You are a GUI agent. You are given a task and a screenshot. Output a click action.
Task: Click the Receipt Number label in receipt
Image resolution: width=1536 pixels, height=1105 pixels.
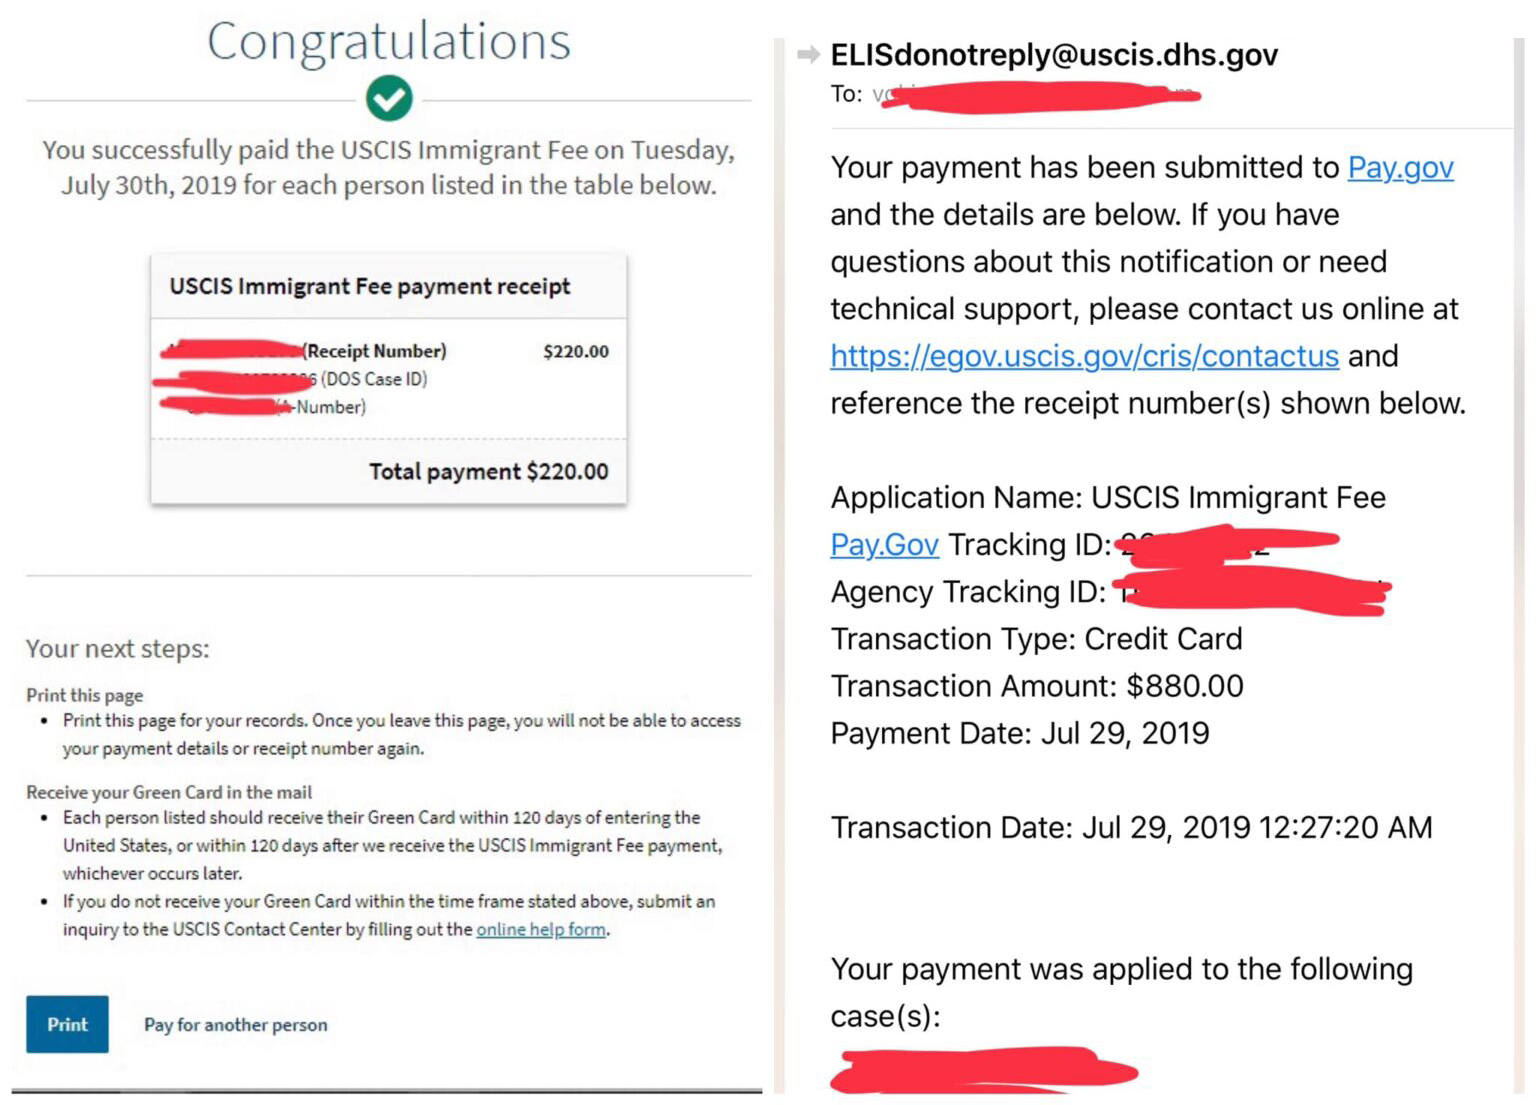pyautogui.click(x=376, y=351)
